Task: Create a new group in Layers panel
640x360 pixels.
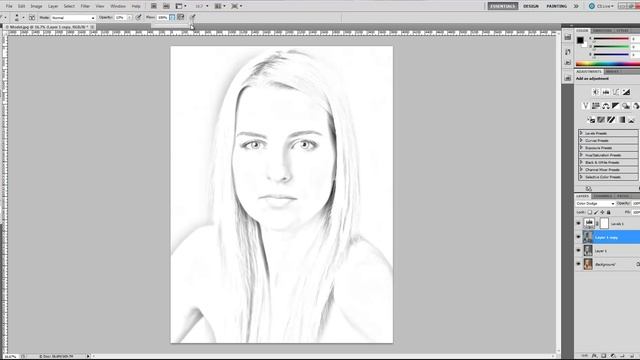Action: [622, 356]
